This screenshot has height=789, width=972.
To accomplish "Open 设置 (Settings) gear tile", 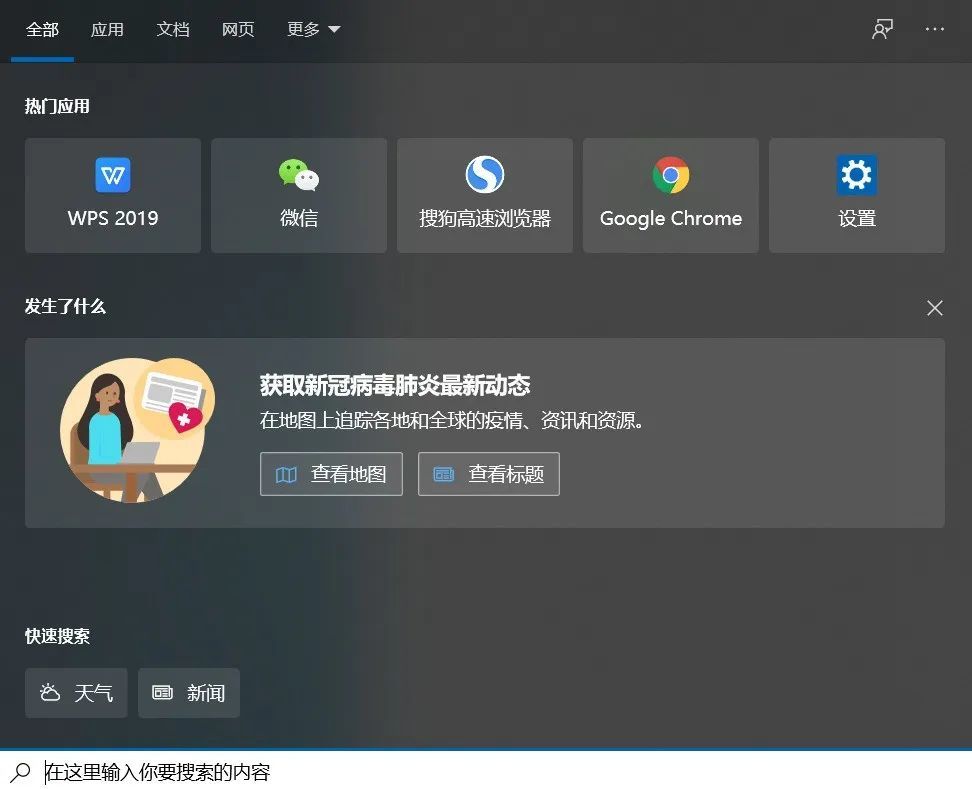I will pos(857,195).
